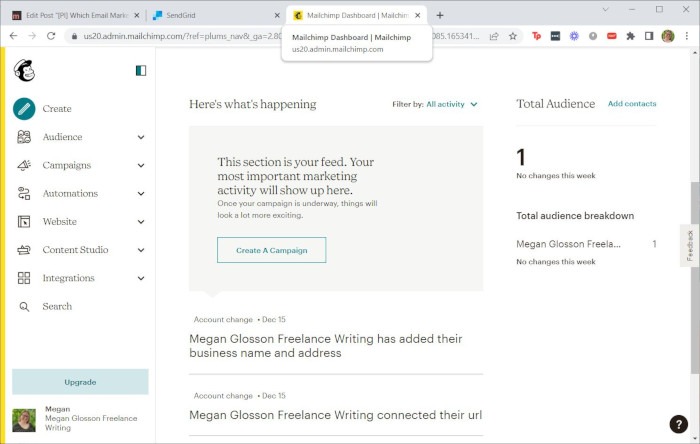Viewport: 700px width, 444px height.
Task: Open the help question mark button
Action: click(679, 424)
